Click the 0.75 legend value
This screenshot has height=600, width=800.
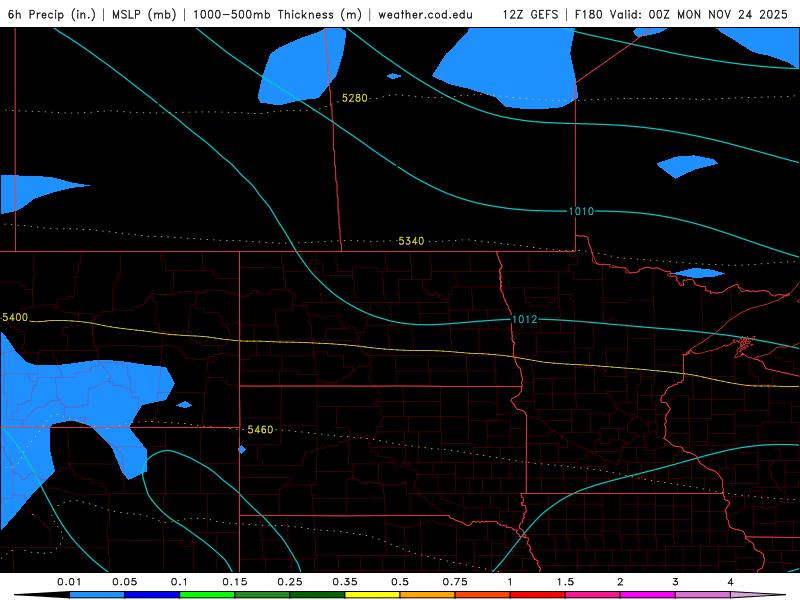[455, 582]
